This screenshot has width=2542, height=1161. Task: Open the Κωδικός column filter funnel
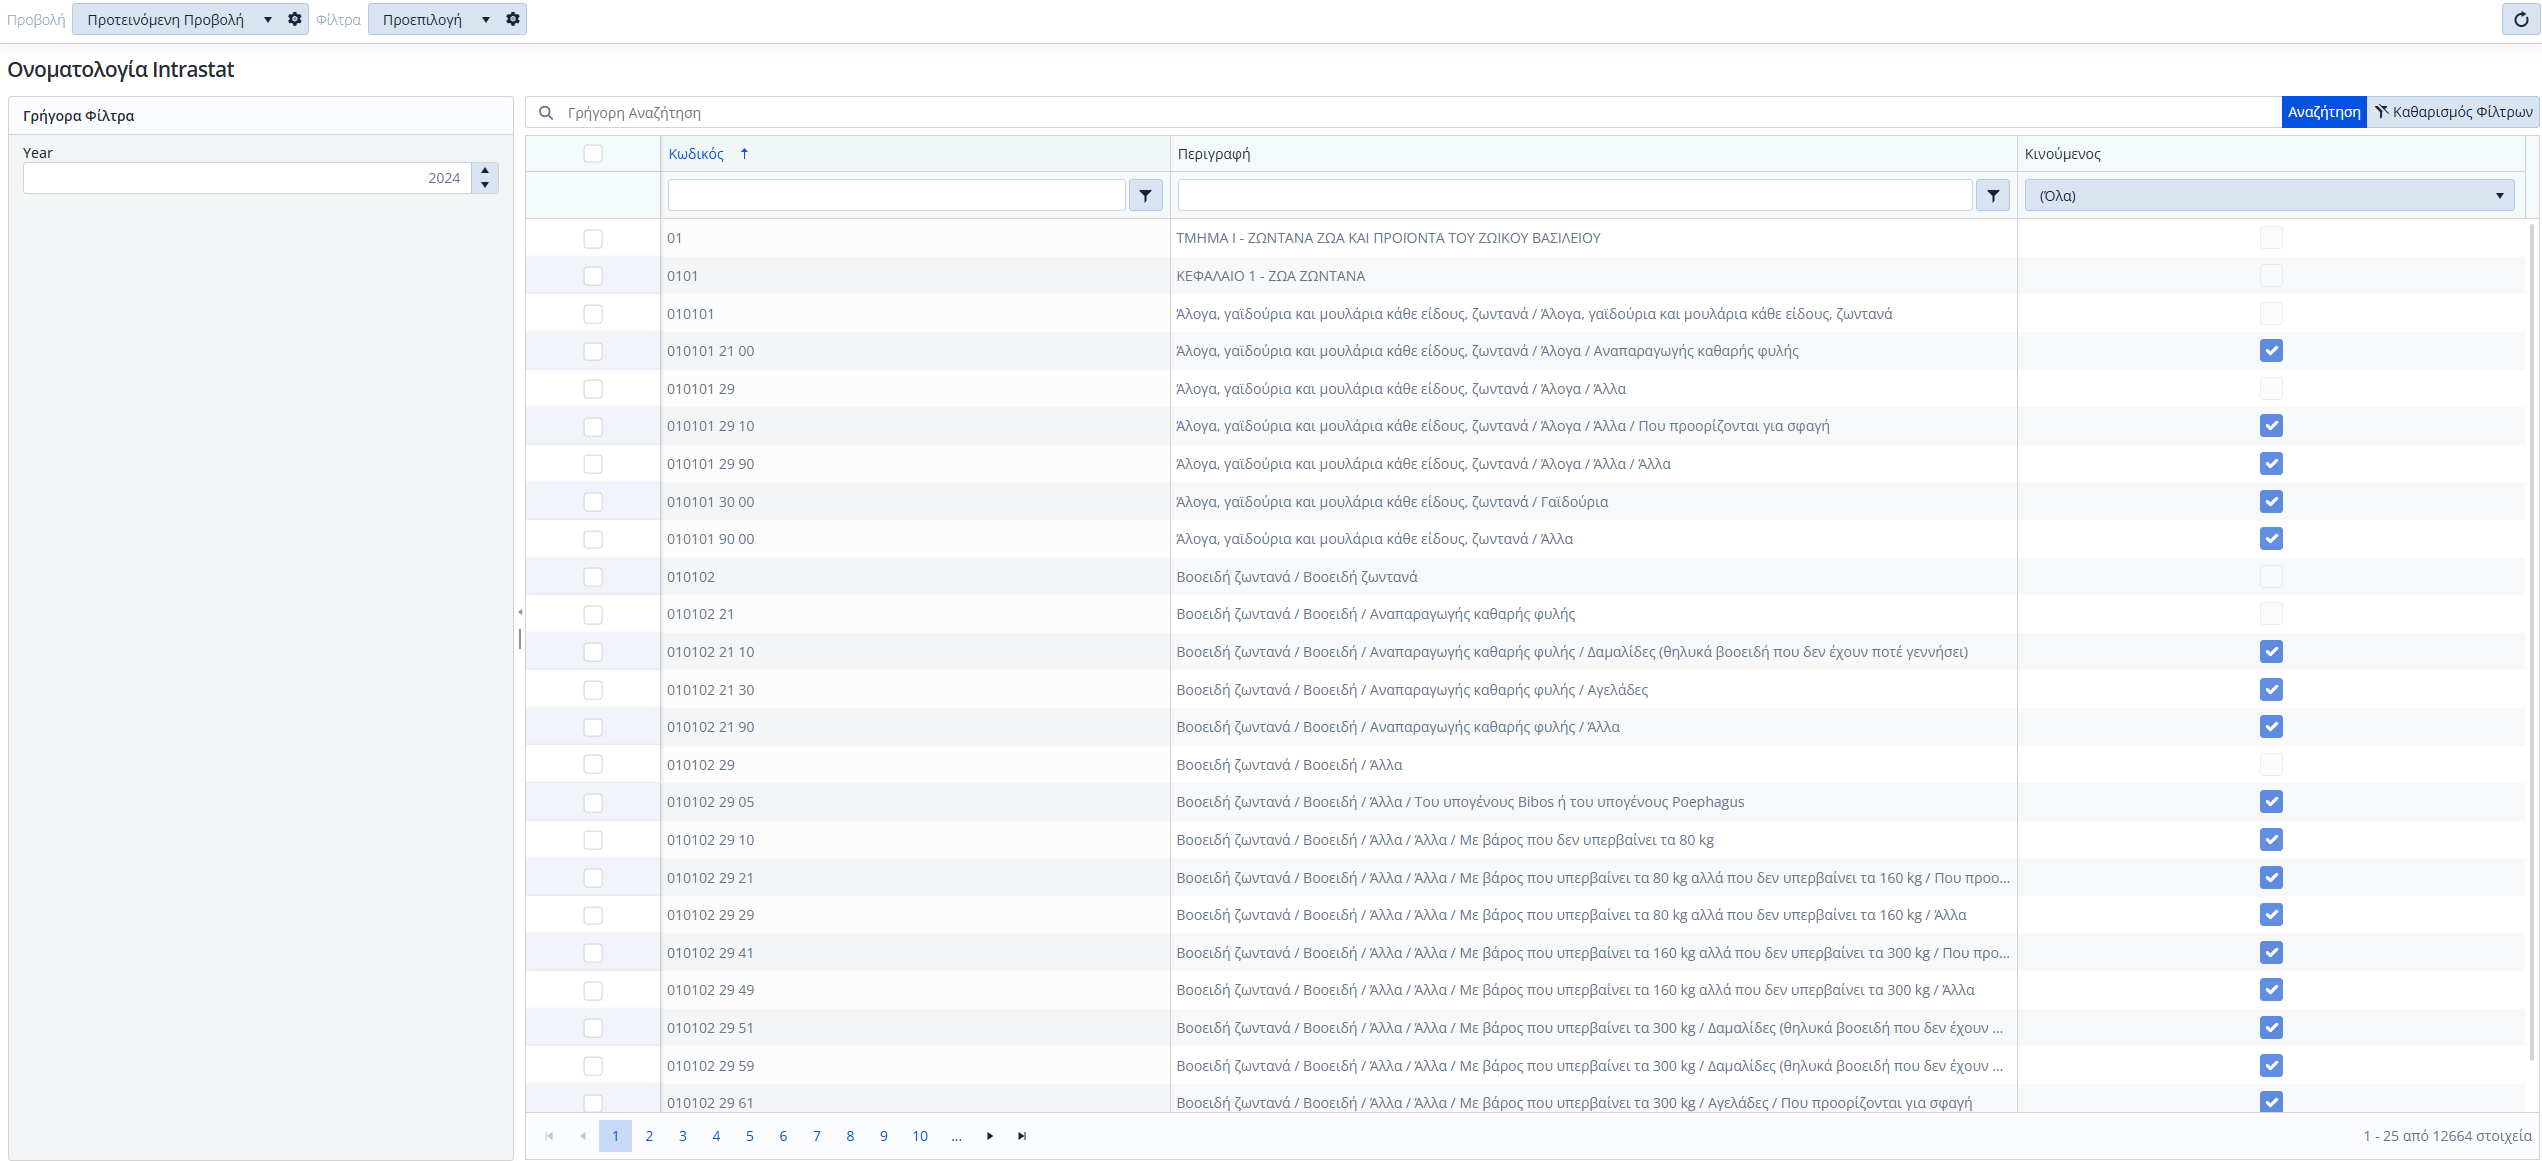pyautogui.click(x=1146, y=196)
